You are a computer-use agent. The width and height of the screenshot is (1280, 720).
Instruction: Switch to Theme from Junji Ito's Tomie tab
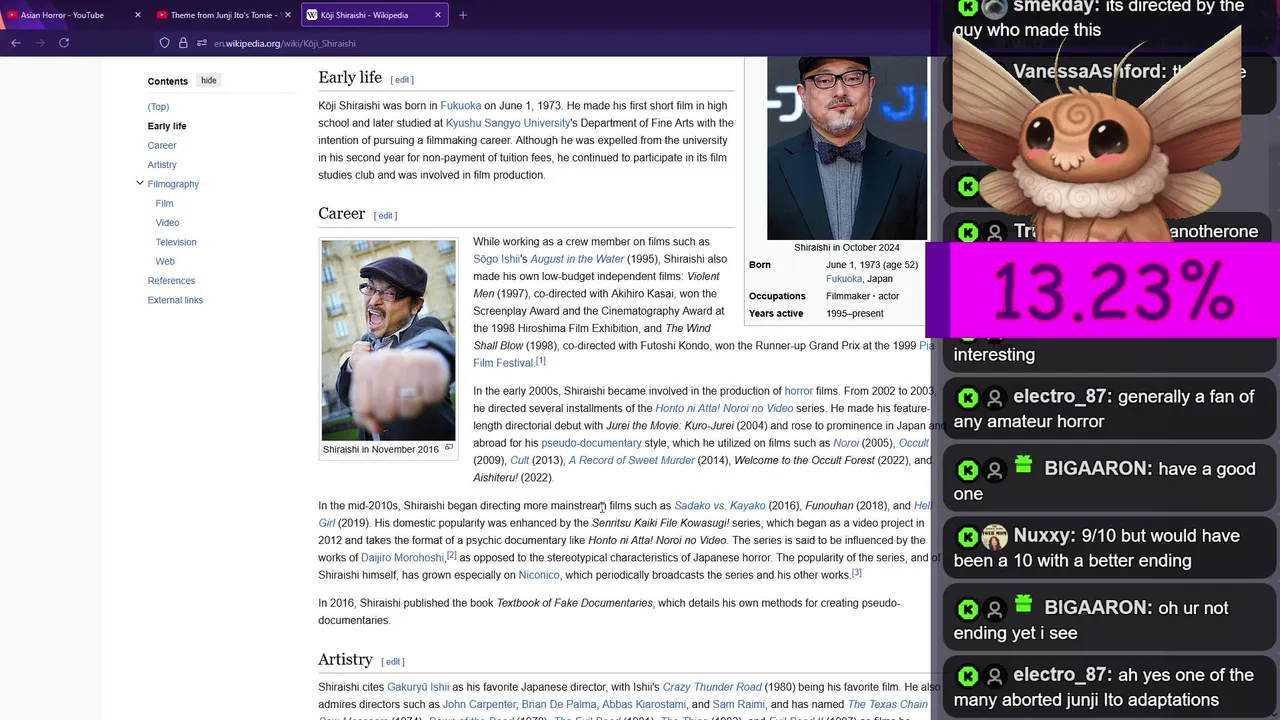[x=222, y=15]
